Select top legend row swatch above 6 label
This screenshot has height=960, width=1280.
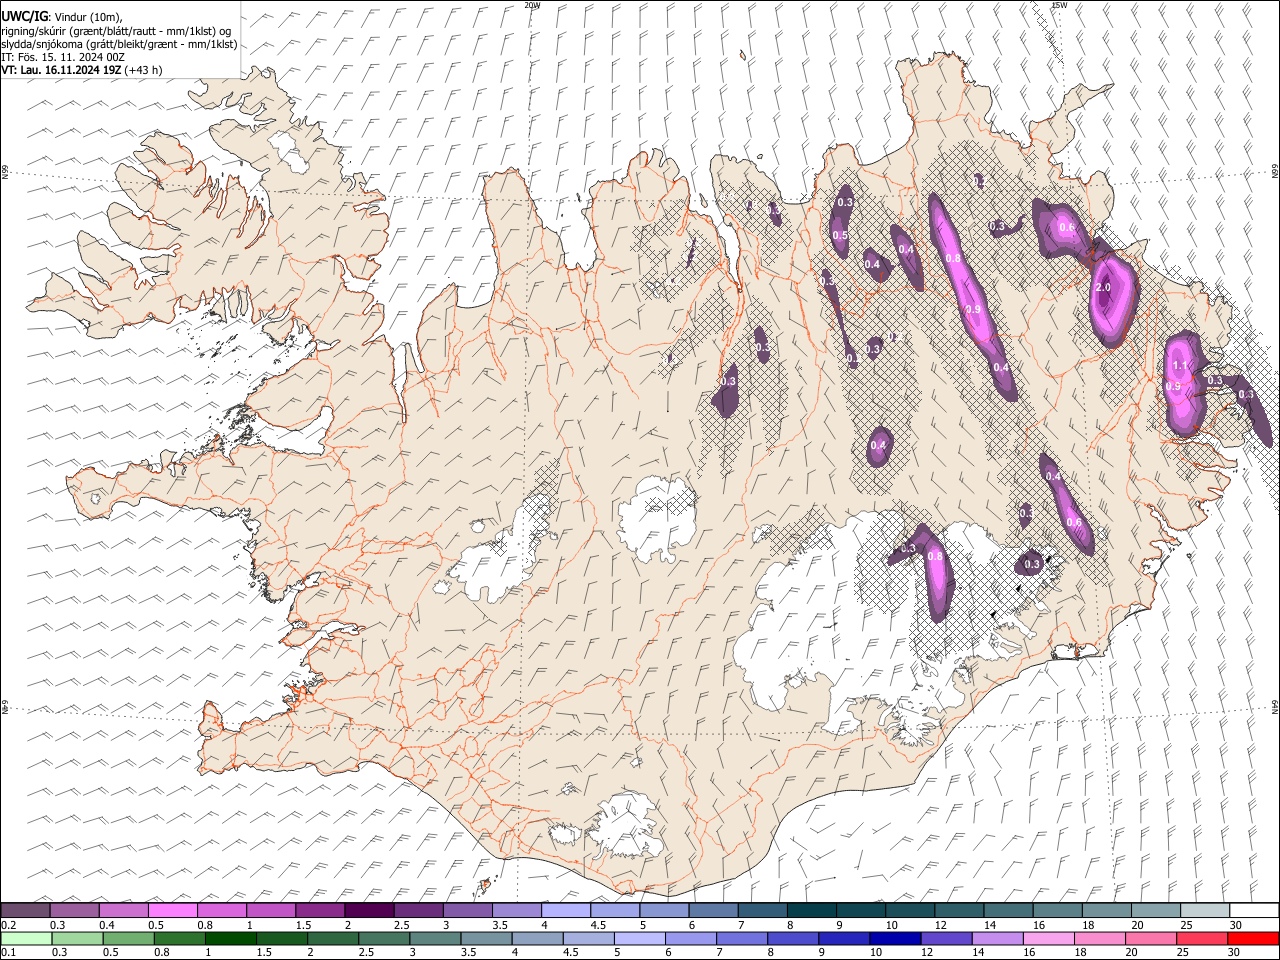click(714, 910)
